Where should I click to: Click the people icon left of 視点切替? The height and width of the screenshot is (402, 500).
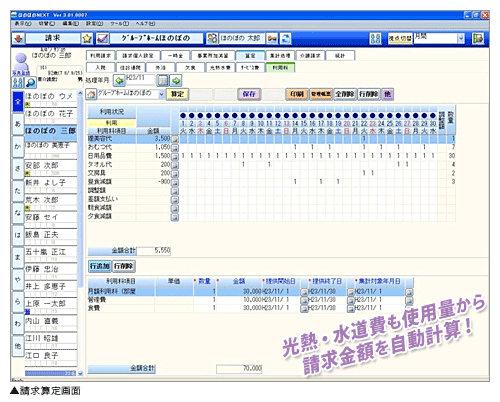click(375, 39)
